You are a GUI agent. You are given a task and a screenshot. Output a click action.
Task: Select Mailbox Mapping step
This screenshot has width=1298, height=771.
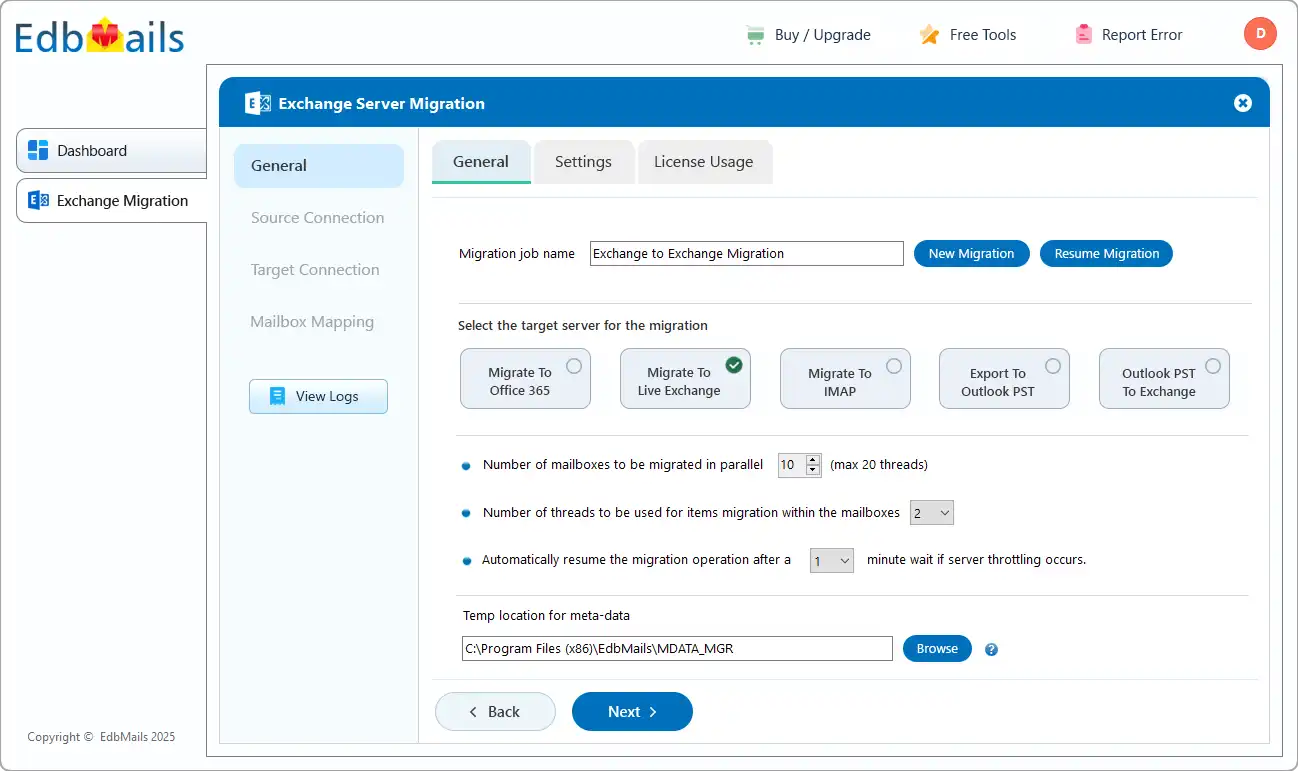click(312, 322)
